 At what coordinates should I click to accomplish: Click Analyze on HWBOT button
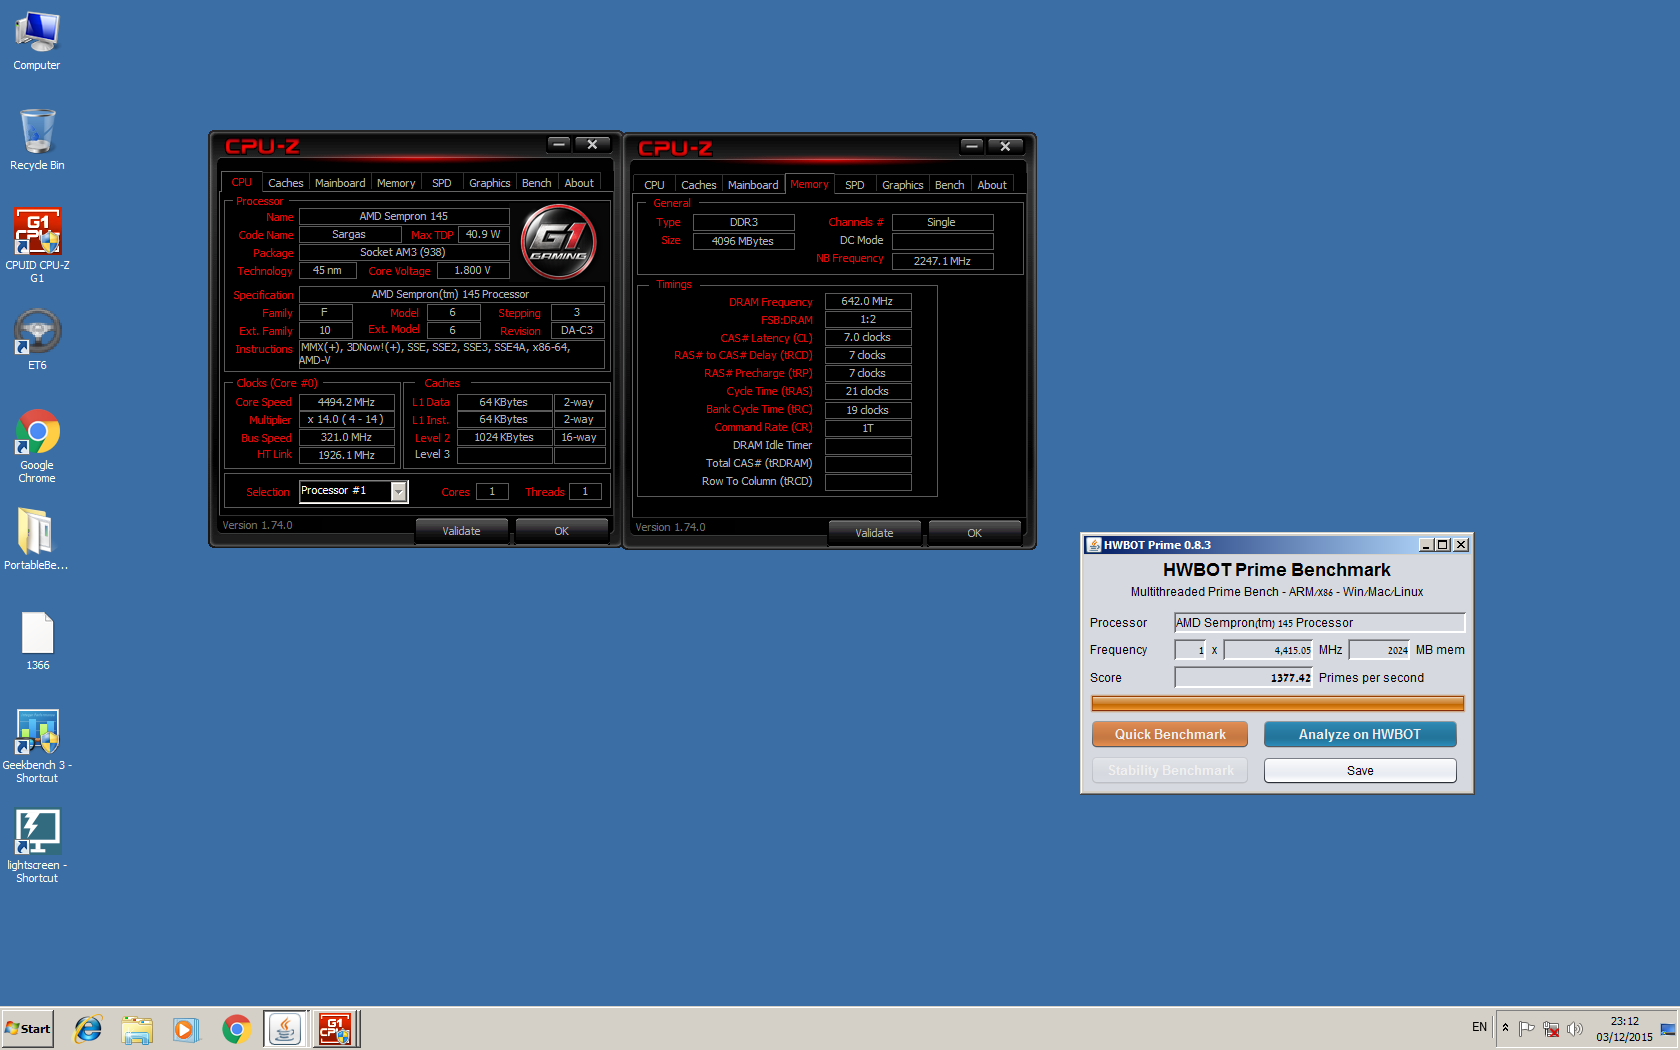point(1360,734)
